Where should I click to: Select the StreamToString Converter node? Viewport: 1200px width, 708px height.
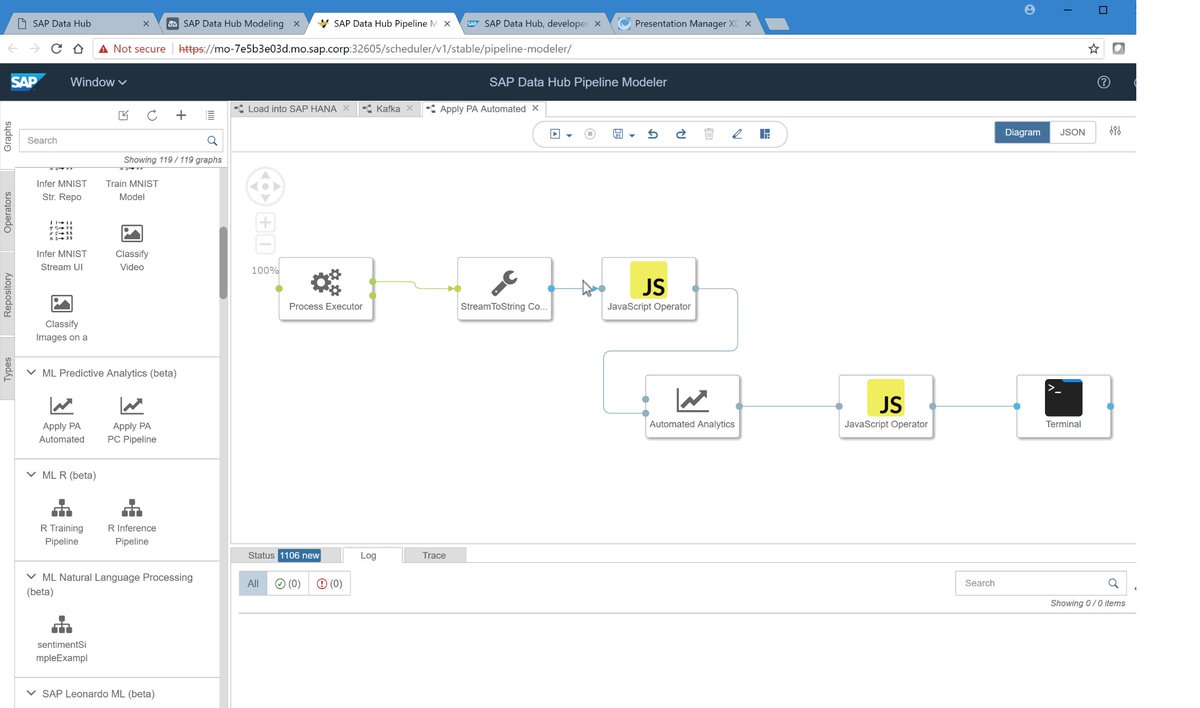pos(504,289)
